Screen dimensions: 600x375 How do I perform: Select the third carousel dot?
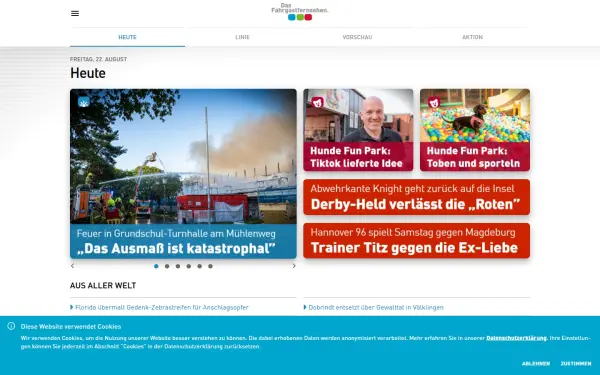pyautogui.click(x=178, y=266)
